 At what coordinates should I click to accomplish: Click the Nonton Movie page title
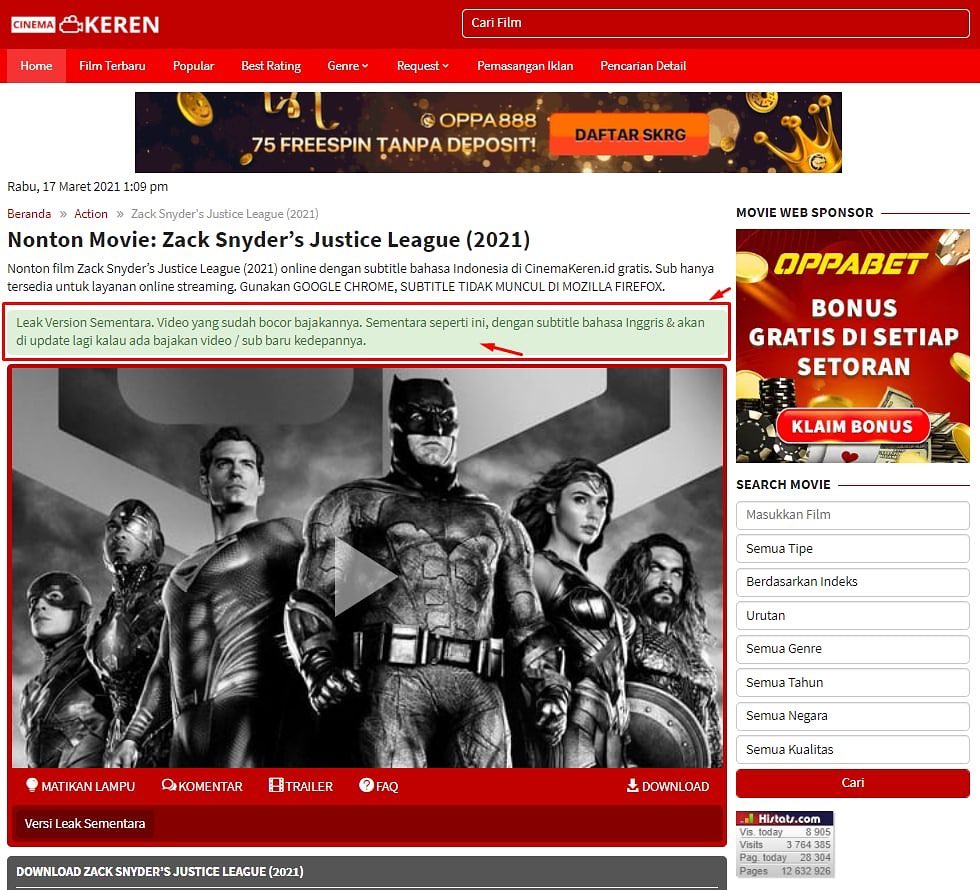tap(269, 239)
